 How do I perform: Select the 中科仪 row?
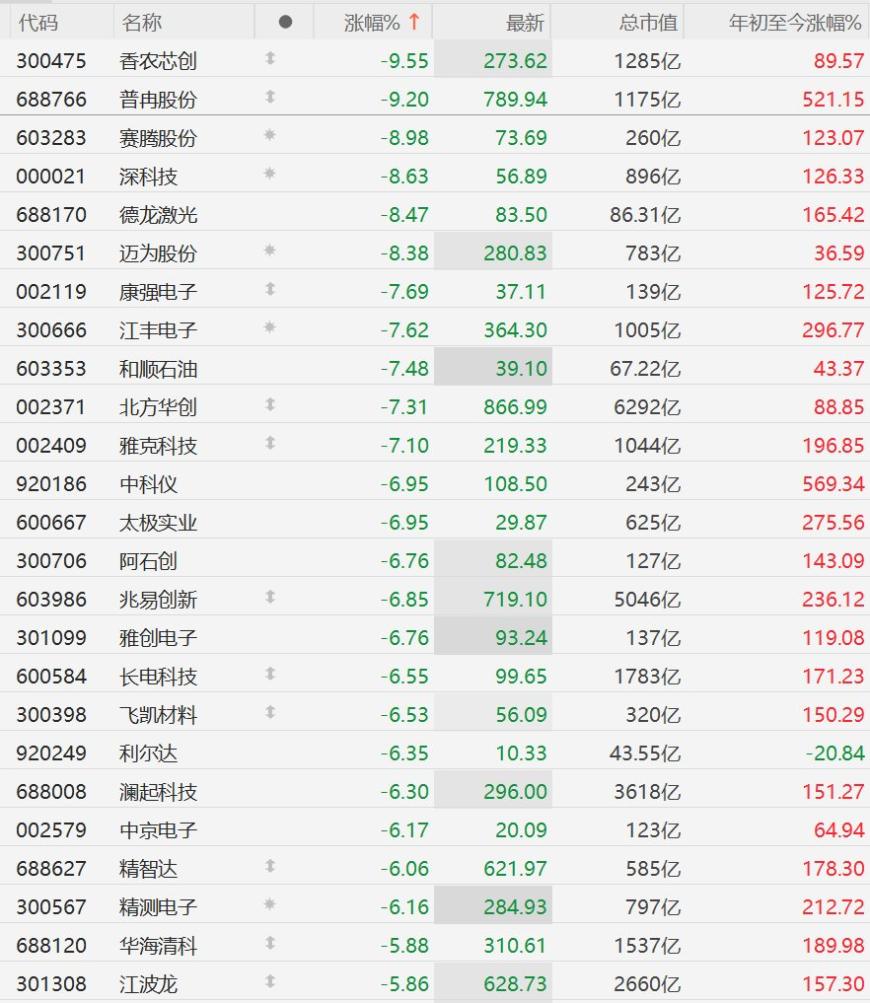point(435,484)
